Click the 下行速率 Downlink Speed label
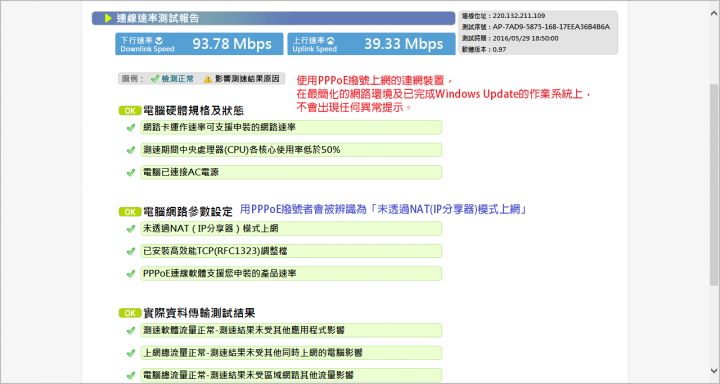The image size is (720, 384). [x=147, y=45]
